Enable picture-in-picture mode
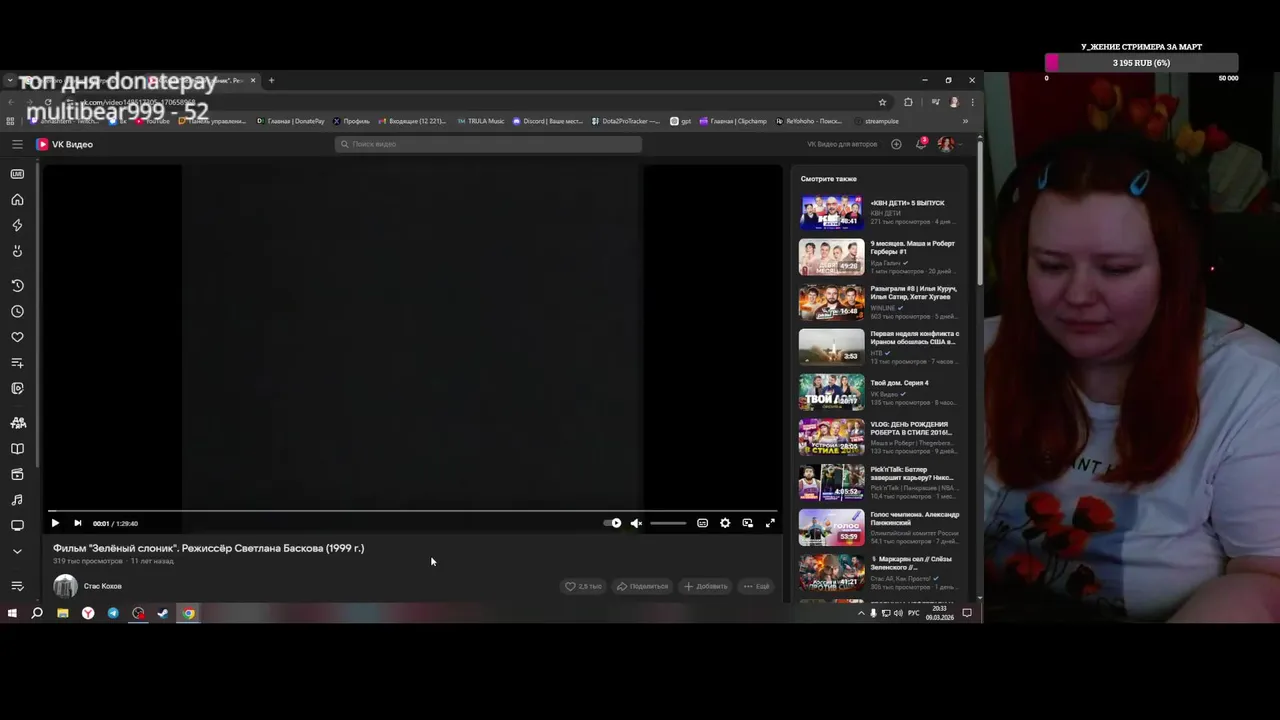Screen dimensions: 1280x720 click(747, 523)
